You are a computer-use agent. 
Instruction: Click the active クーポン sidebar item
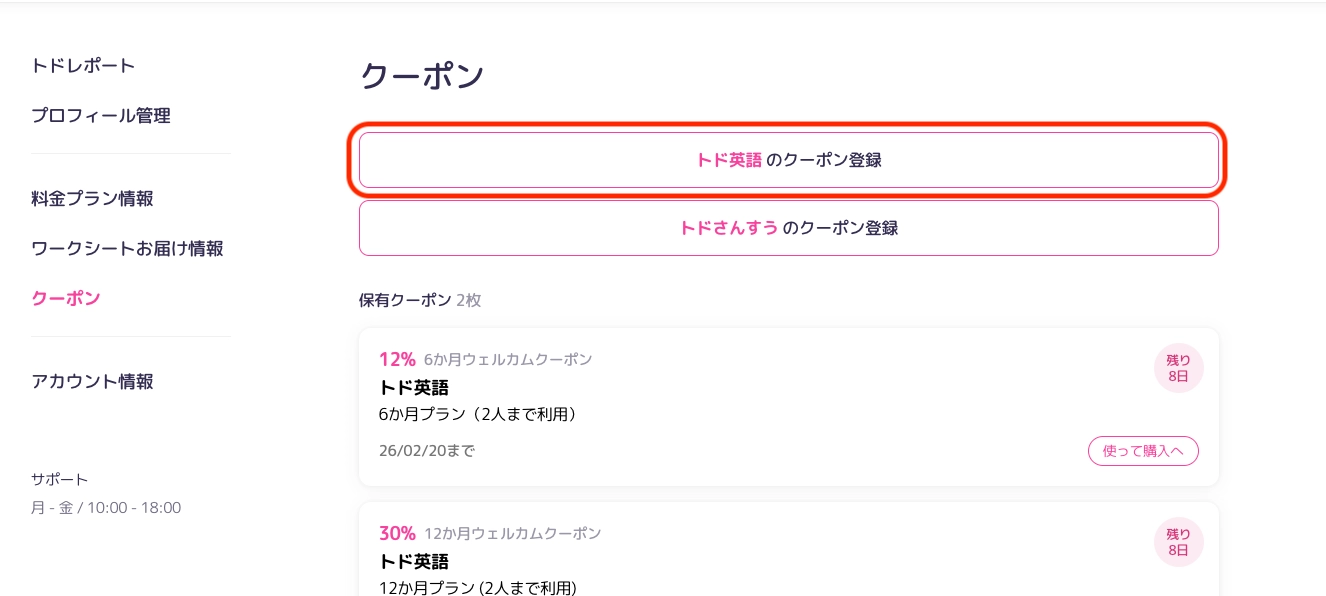click(66, 298)
